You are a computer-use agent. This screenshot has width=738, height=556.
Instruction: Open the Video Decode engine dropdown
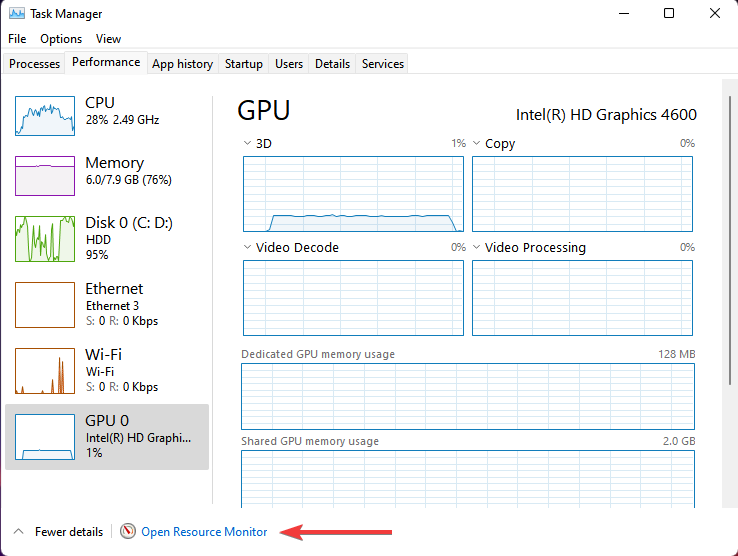[249, 248]
